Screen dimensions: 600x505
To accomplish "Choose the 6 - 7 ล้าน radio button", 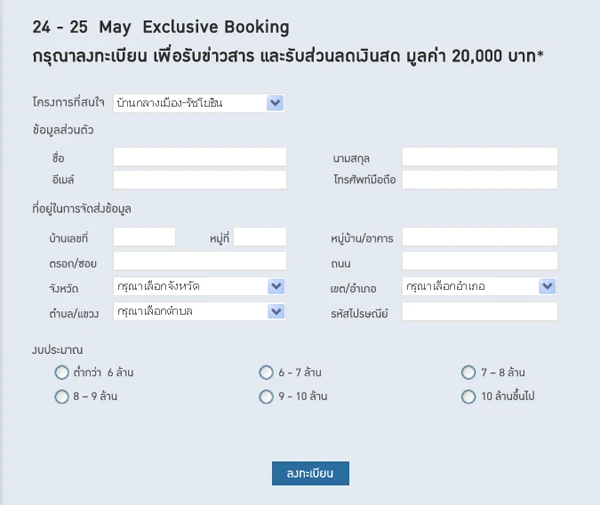I will tap(266, 372).
